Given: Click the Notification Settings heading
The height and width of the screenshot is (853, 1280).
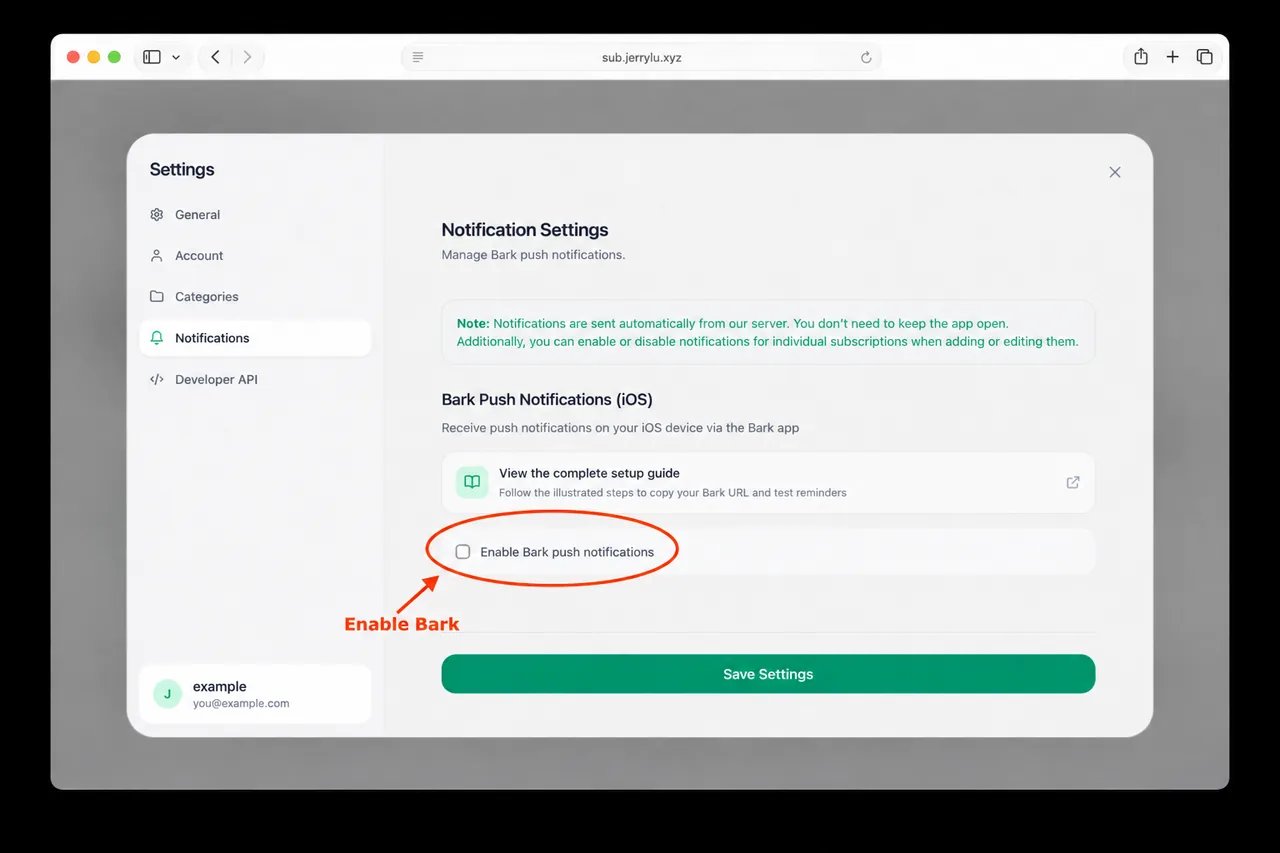Looking at the screenshot, I should click(525, 230).
